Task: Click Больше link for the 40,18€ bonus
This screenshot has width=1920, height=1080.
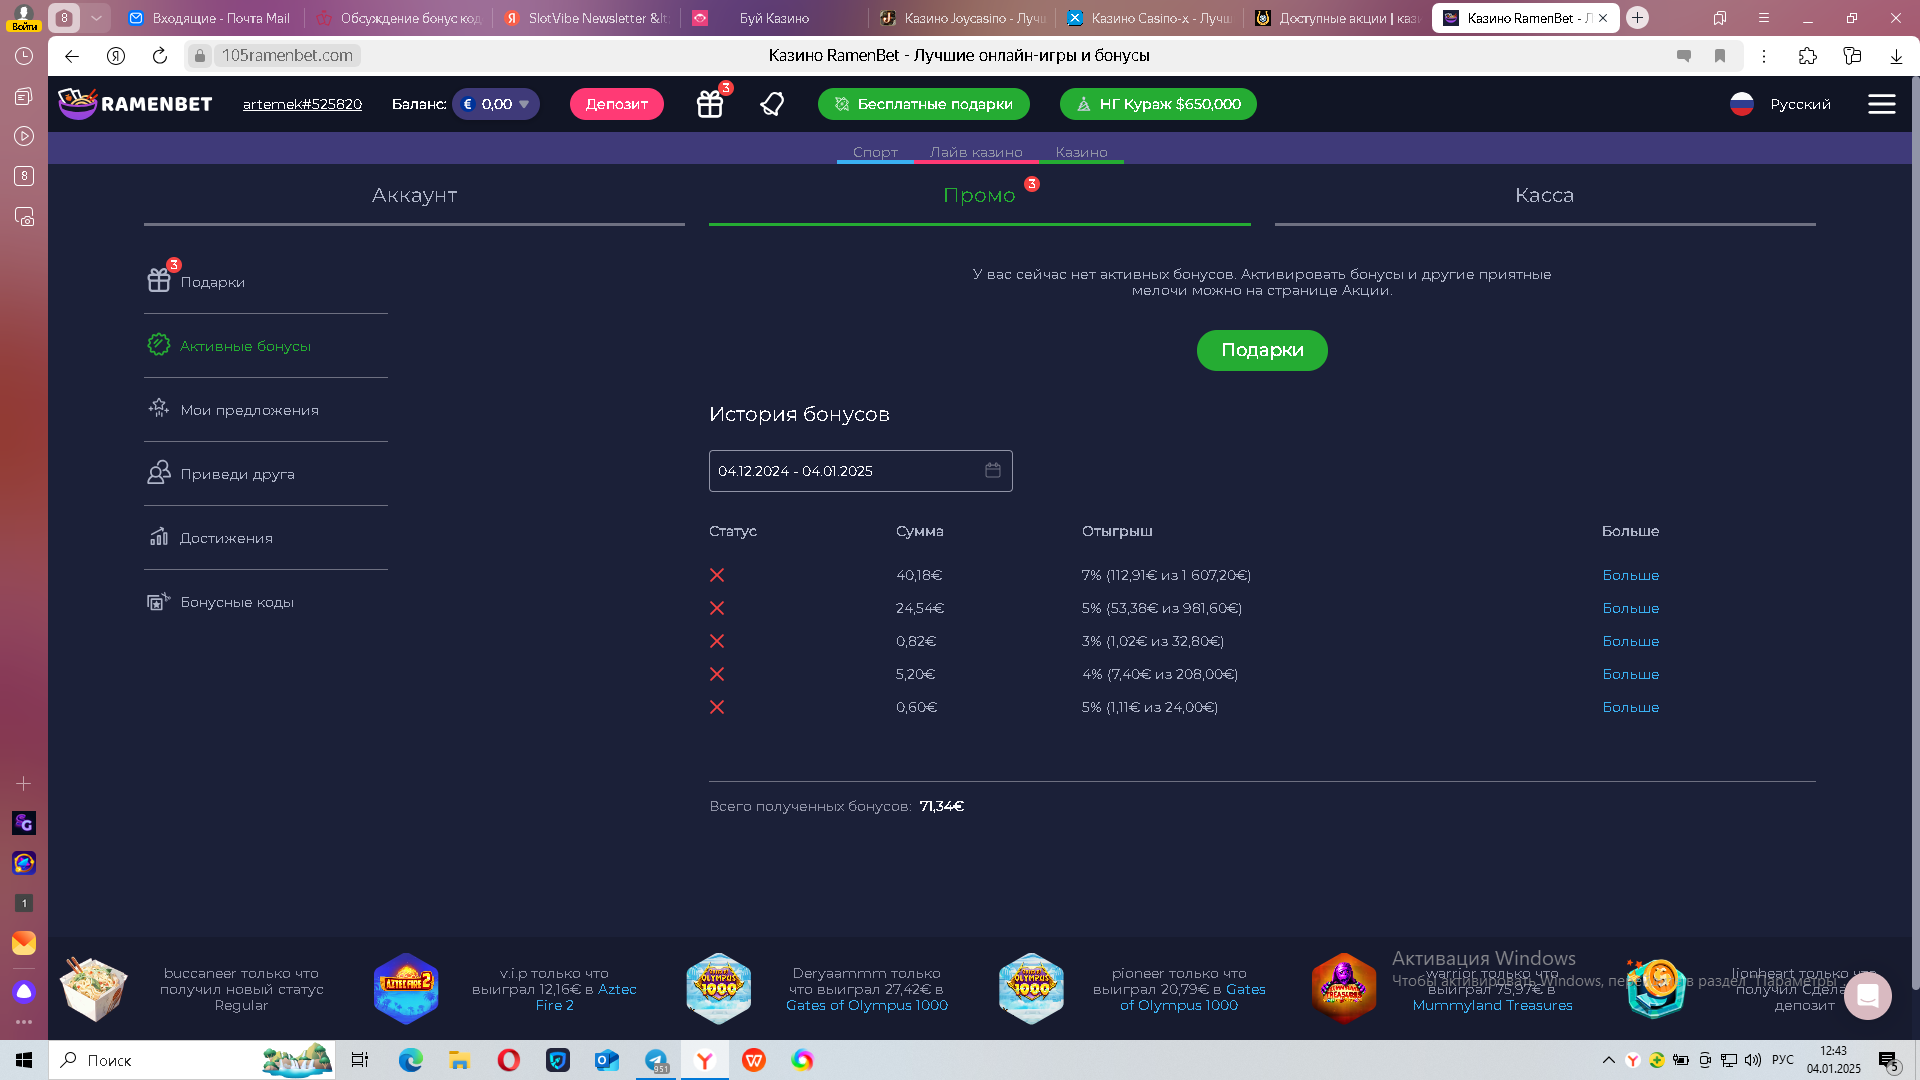Action: (x=1630, y=575)
